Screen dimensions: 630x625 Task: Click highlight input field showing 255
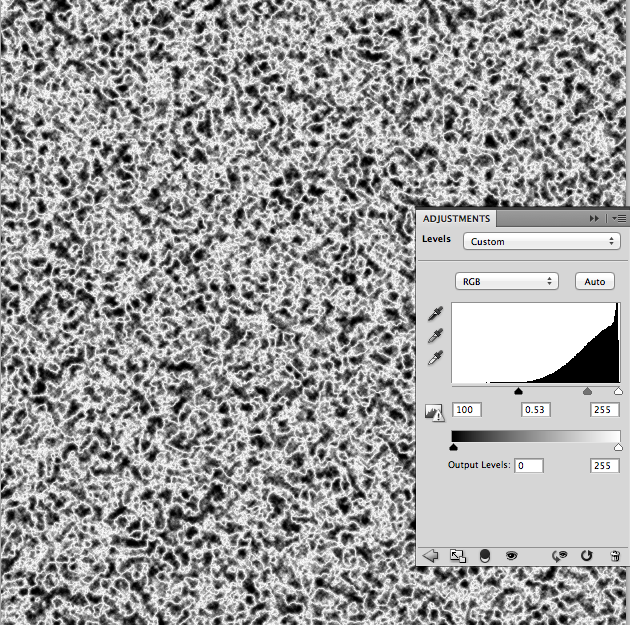pos(605,410)
